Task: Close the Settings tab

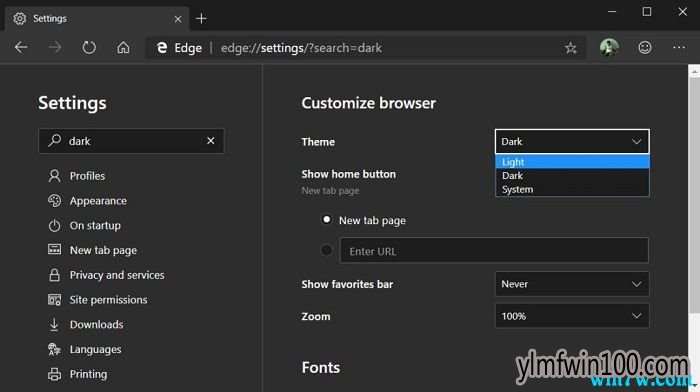Action: coord(178,19)
